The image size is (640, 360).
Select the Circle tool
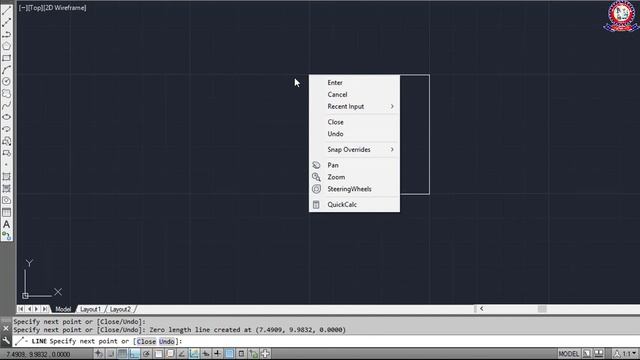tap(7, 82)
